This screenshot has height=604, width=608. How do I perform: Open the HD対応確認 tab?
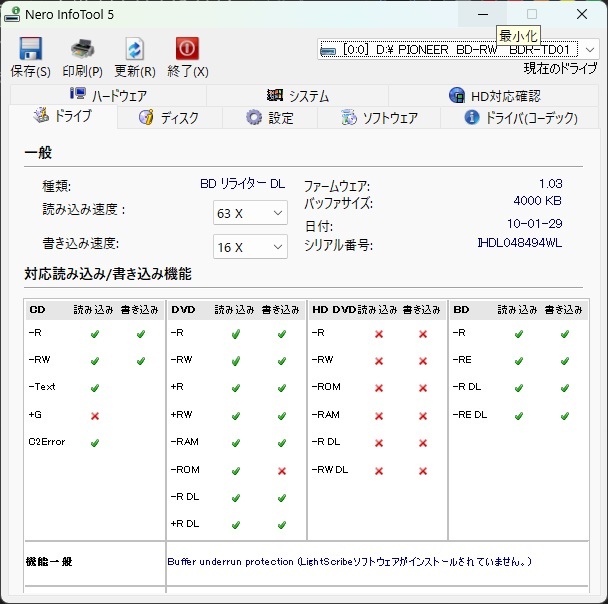tap(494, 95)
